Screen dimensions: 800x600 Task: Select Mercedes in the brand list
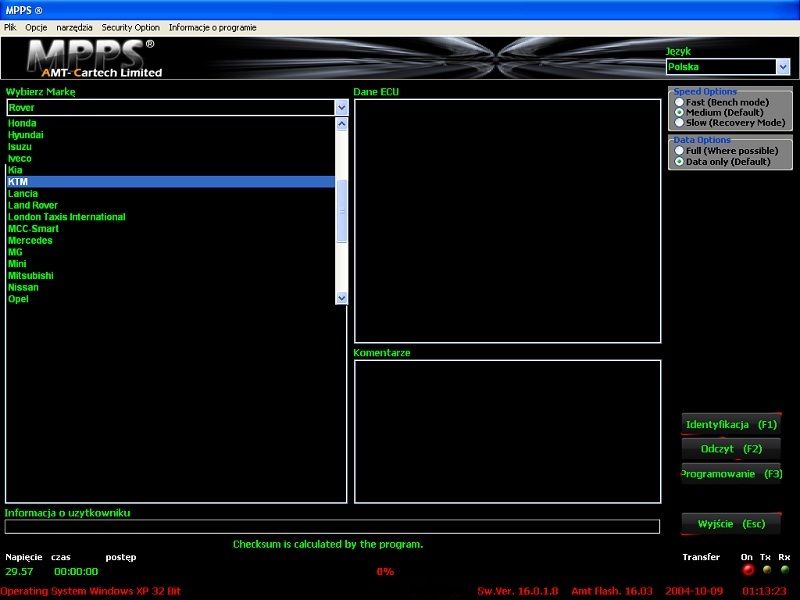(30, 241)
